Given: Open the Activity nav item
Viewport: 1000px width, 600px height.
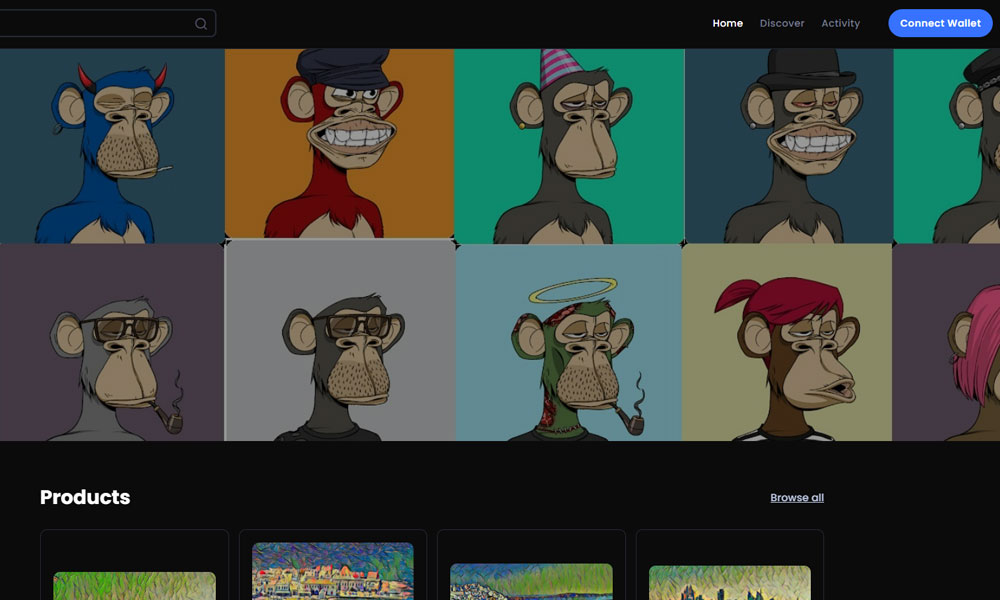Looking at the screenshot, I should pyautogui.click(x=841, y=23).
